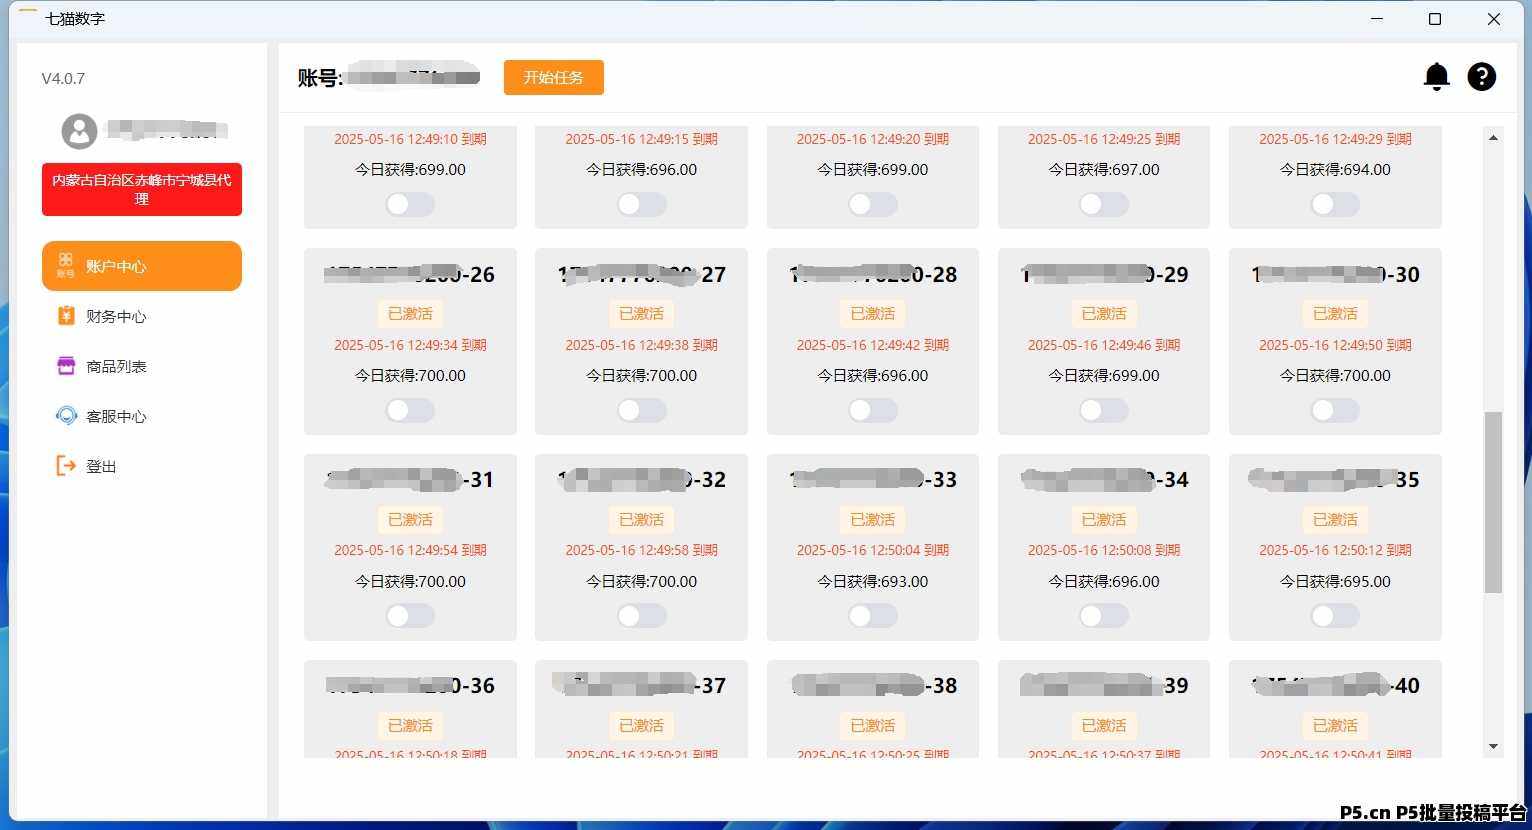Click the 财务中心 yuan icon
Screen dimensions: 1532x830
coord(66,316)
